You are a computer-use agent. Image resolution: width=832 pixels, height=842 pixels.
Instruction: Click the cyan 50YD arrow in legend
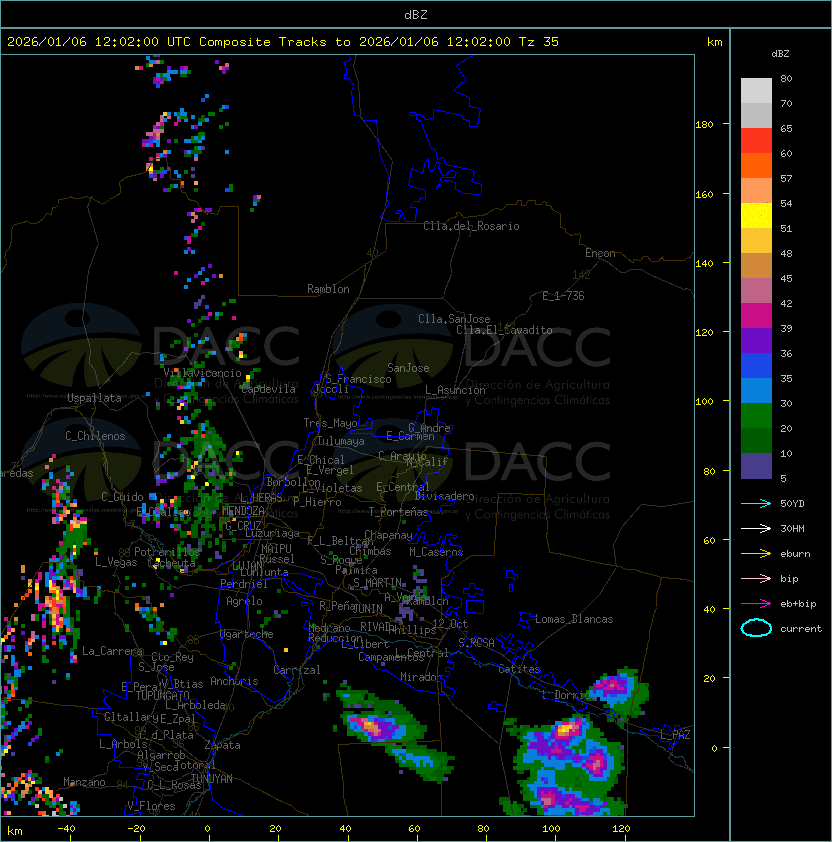[x=756, y=503]
